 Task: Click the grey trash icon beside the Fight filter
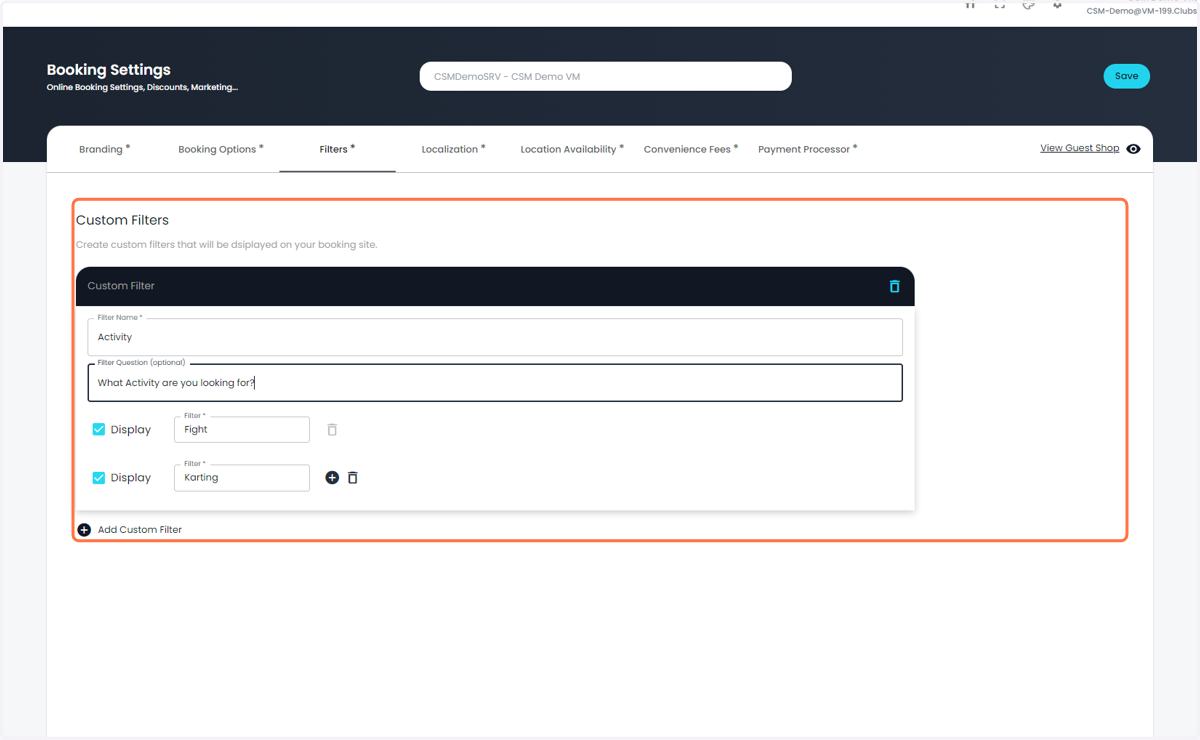point(332,429)
